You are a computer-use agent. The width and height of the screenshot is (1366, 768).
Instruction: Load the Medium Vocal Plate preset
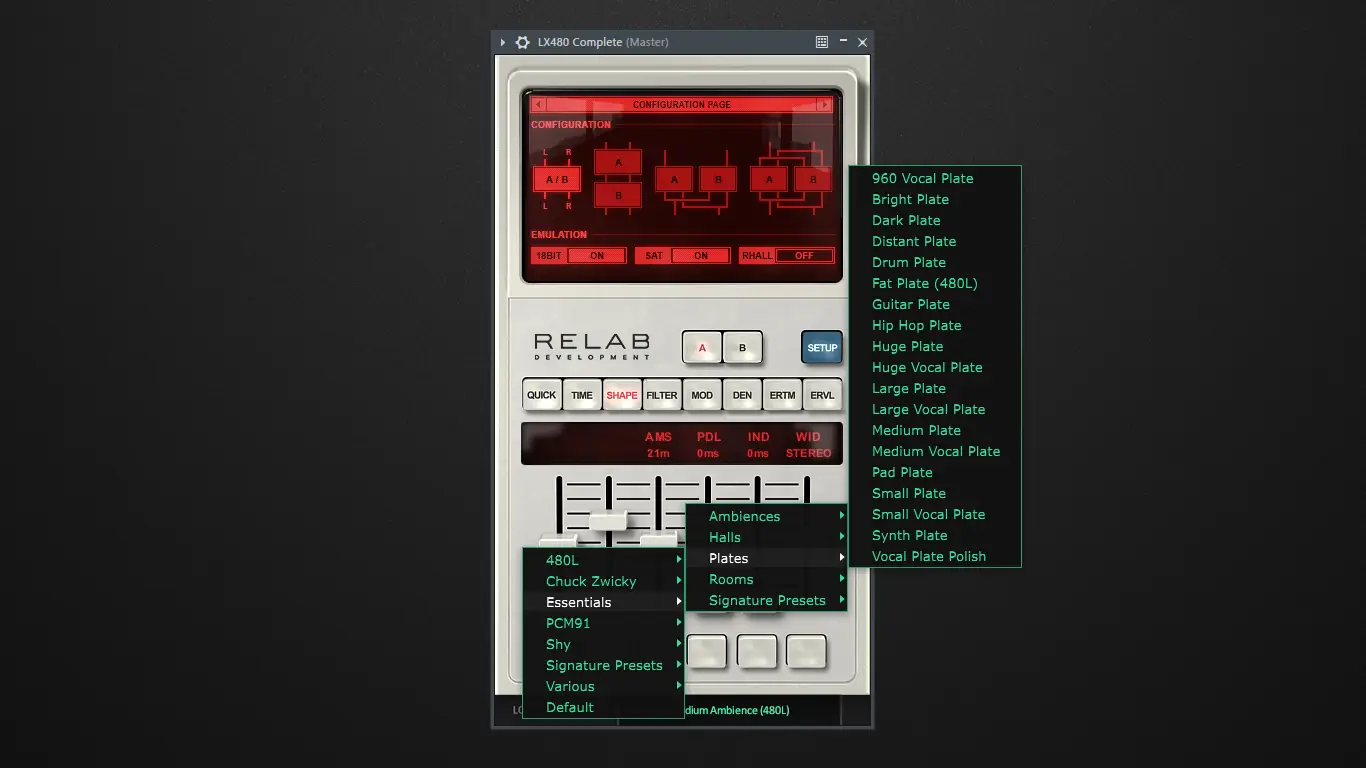pyautogui.click(x=935, y=451)
